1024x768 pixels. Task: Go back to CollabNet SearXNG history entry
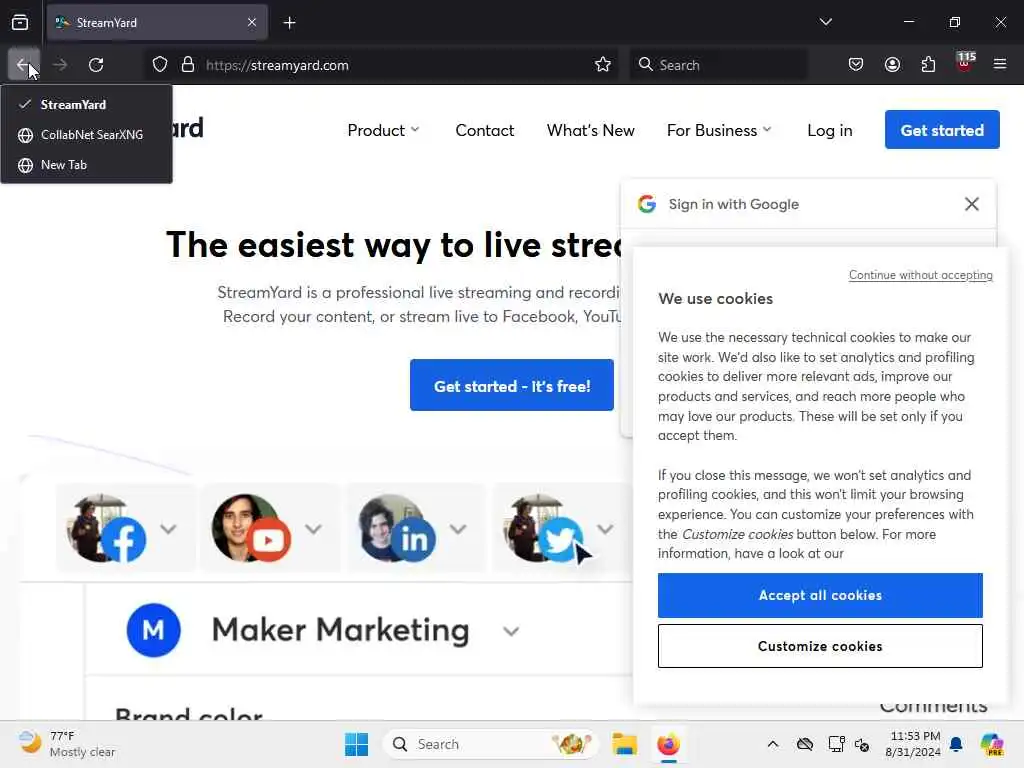(x=87, y=135)
